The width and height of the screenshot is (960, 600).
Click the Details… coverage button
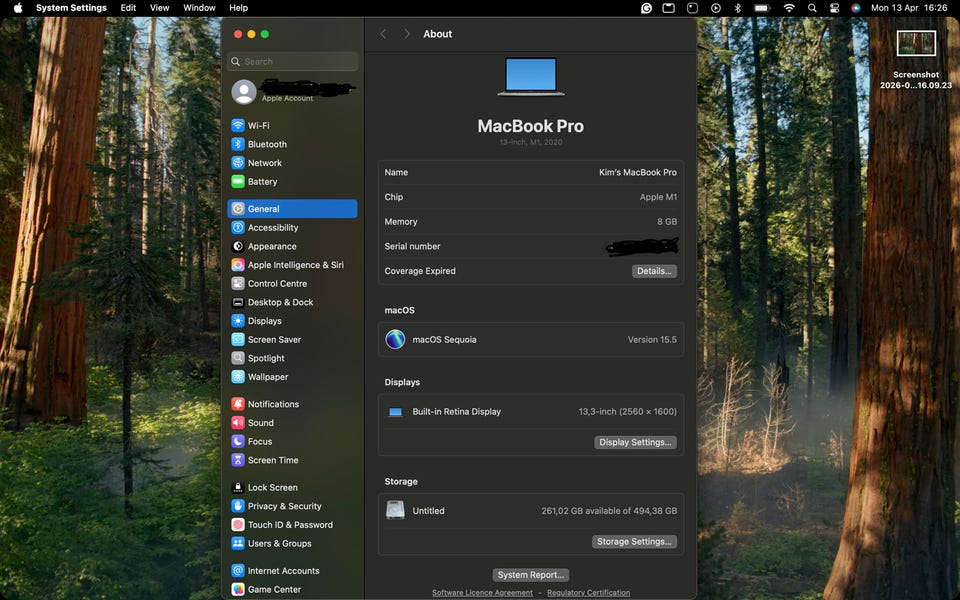(654, 271)
